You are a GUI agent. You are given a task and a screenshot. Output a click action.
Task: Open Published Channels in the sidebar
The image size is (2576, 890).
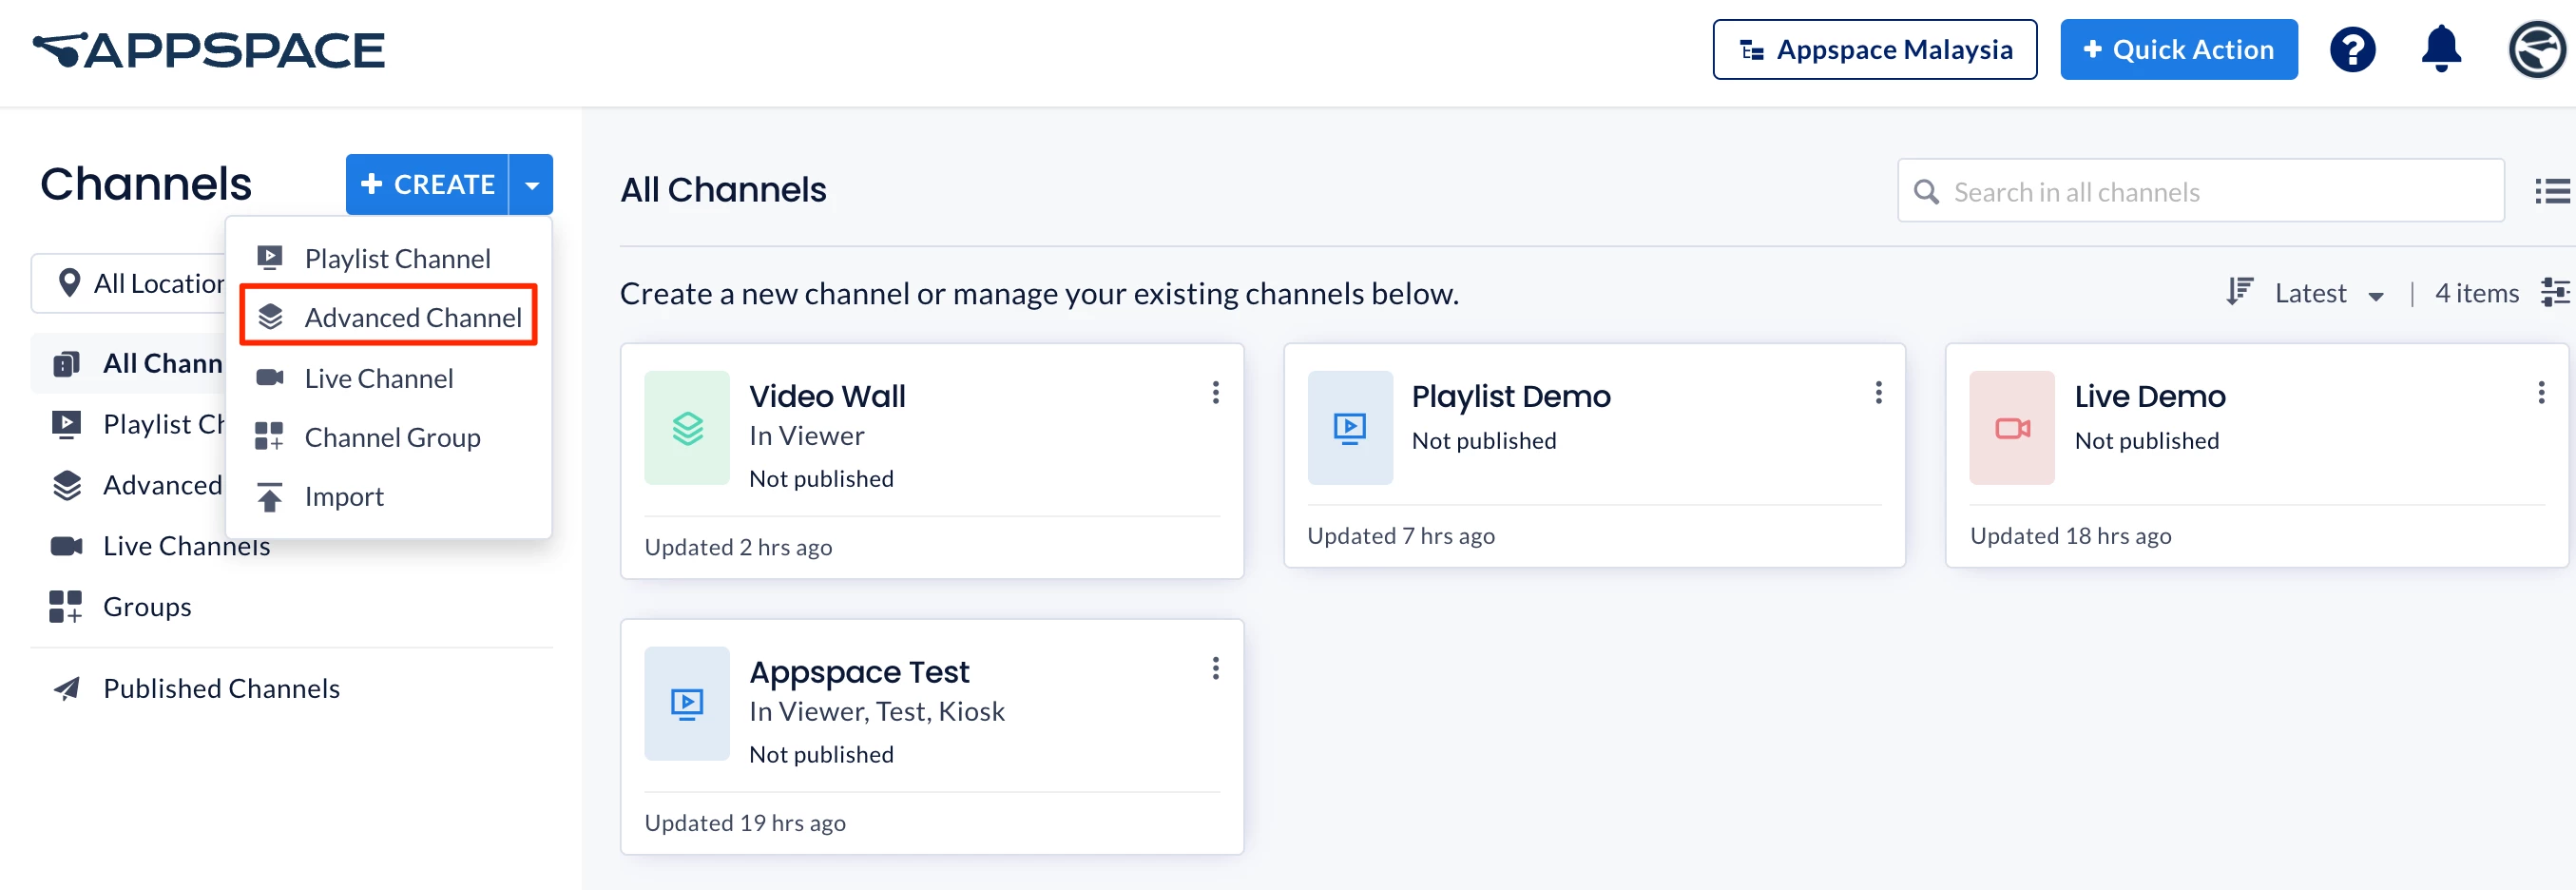[221, 689]
